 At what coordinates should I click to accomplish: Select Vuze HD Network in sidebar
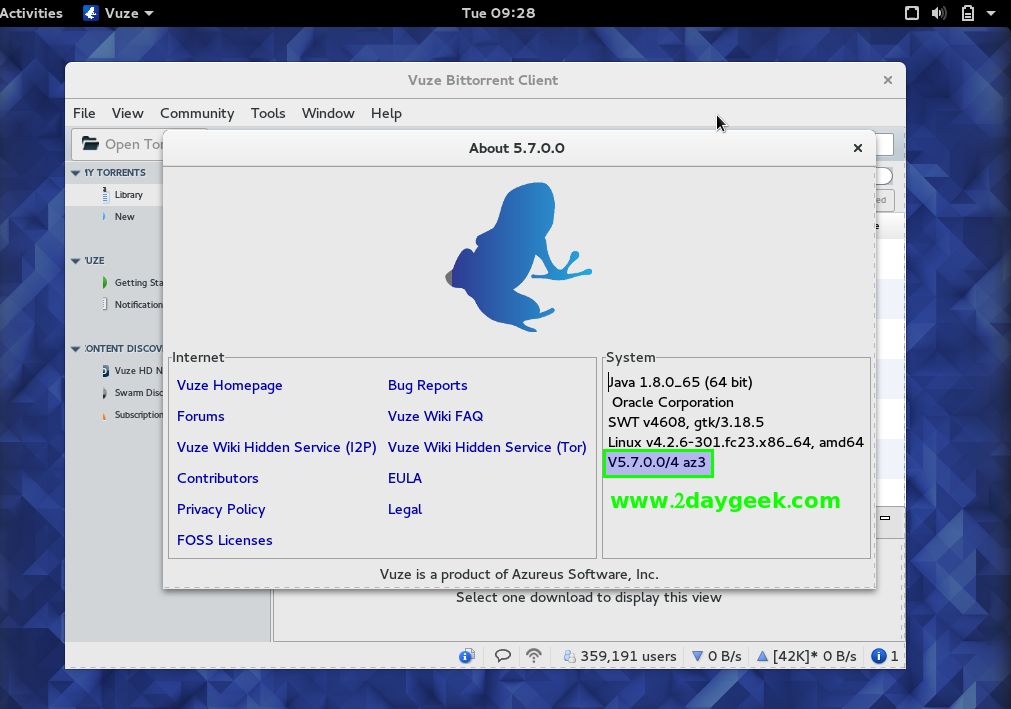[x=138, y=371]
